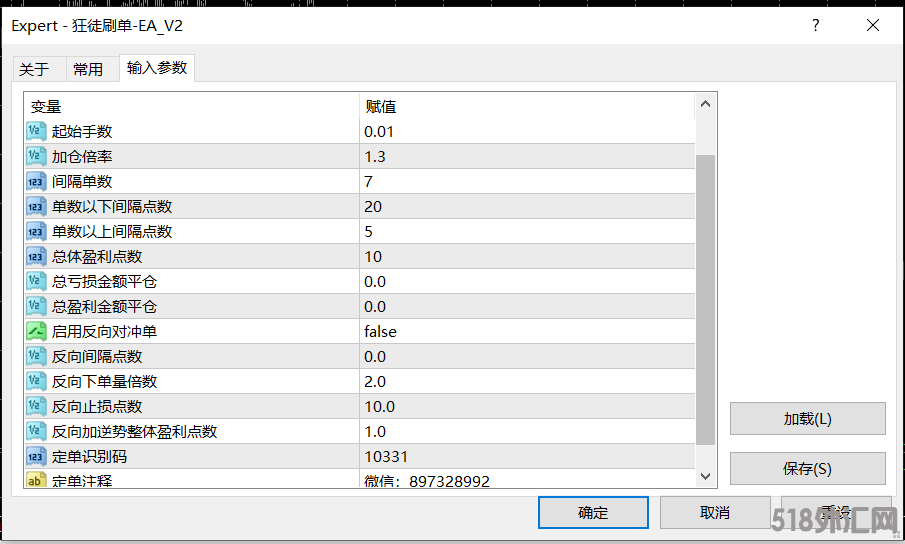Image resolution: width=905 pixels, height=544 pixels.
Task: Click the icon beside 总亏损金额平仓
Action: pos(36,282)
